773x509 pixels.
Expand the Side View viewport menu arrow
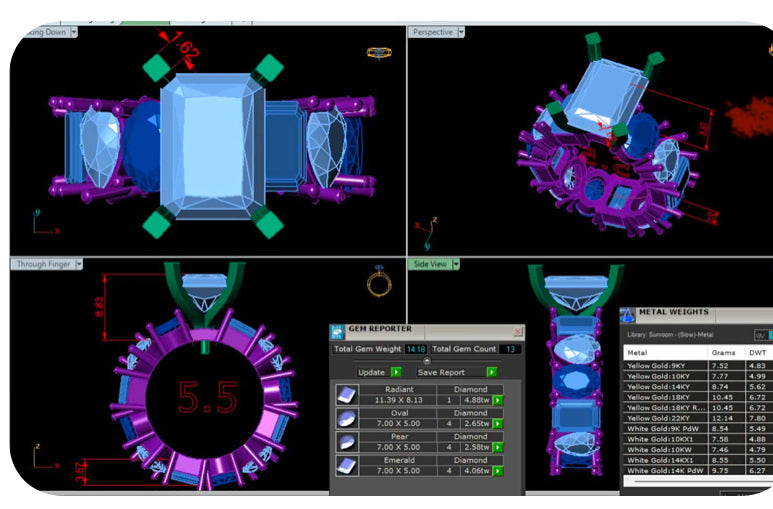pyautogui.click(x=456, y=264)
